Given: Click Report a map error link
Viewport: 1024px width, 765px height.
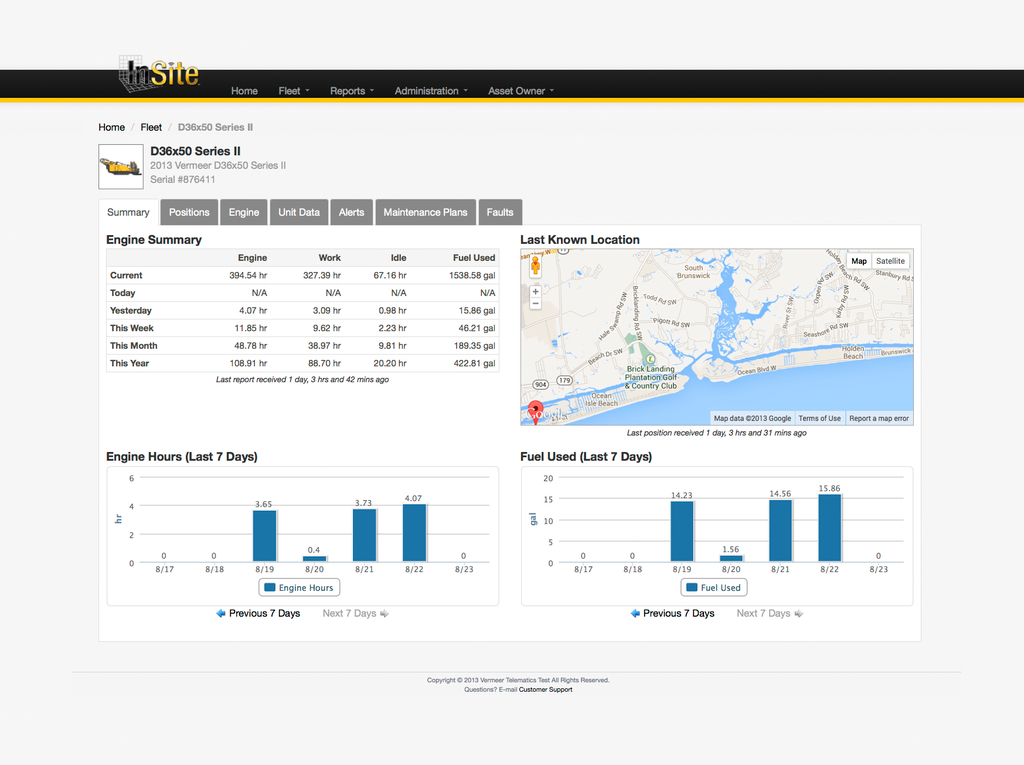Looking at the screenshot, I should tap(879, 418).
